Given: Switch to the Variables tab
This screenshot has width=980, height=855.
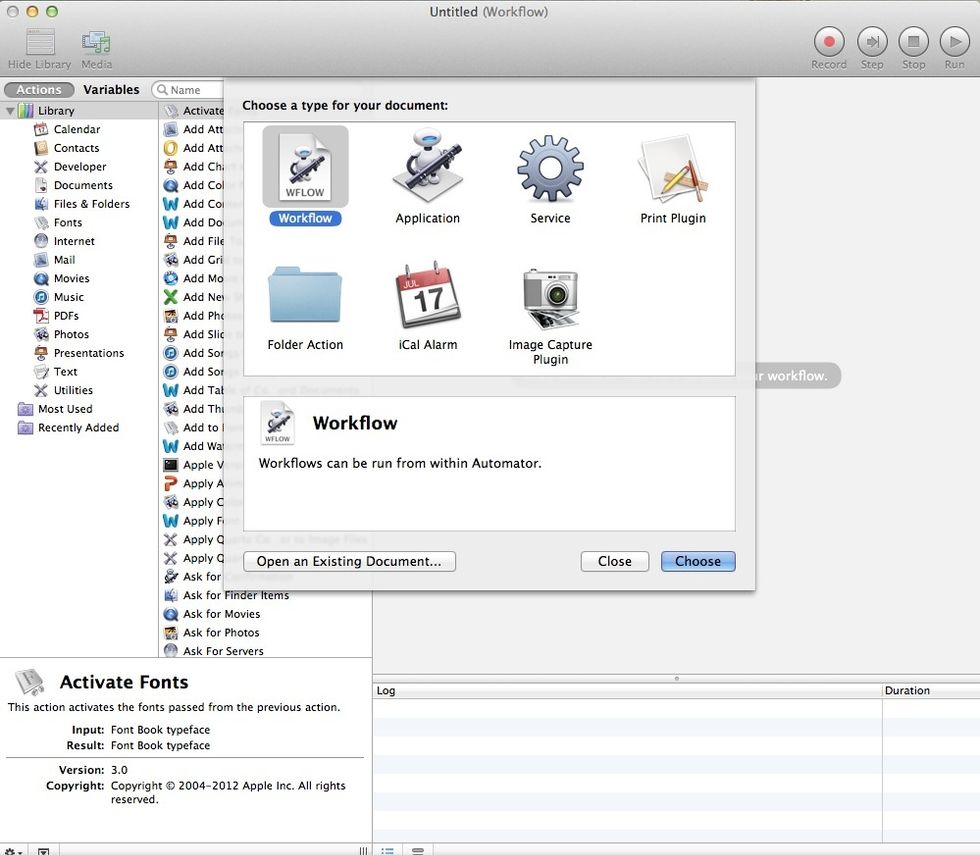Looking at the screenshot, I should (111, 90).
